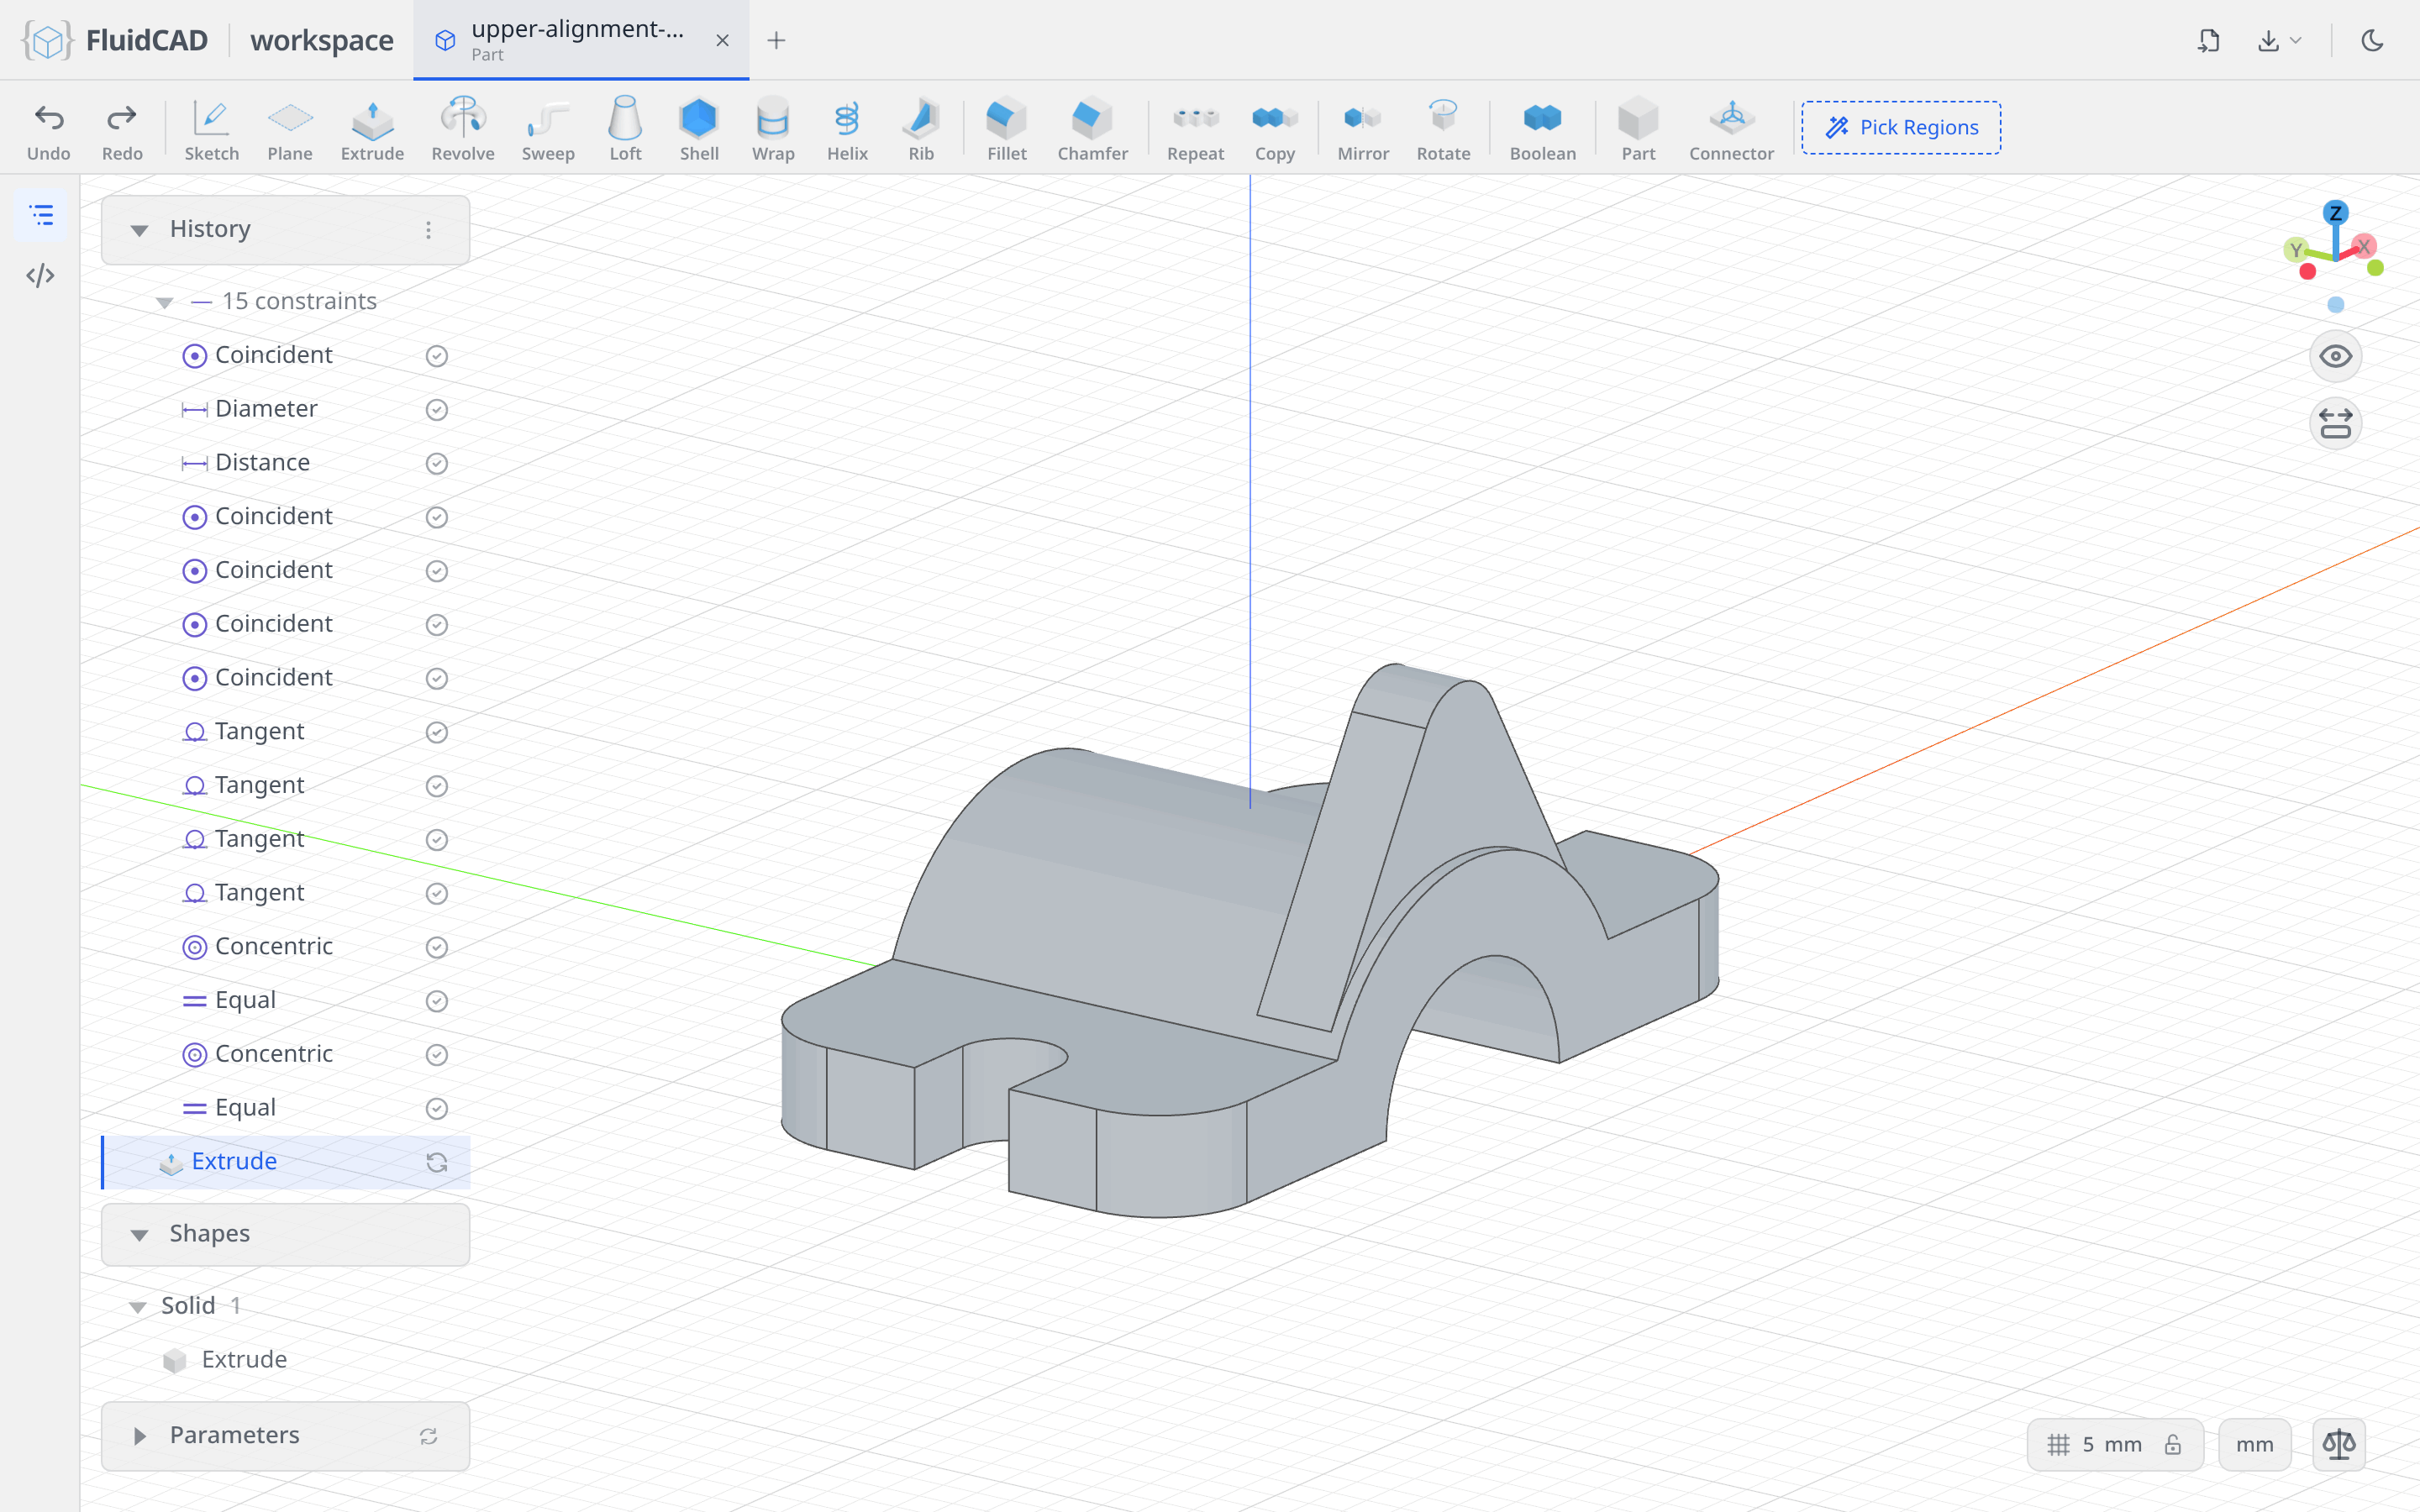The width and height of the screenshot is (2420, 1512).
Task: Choose the Rib tool
Action: coord(921,130)
